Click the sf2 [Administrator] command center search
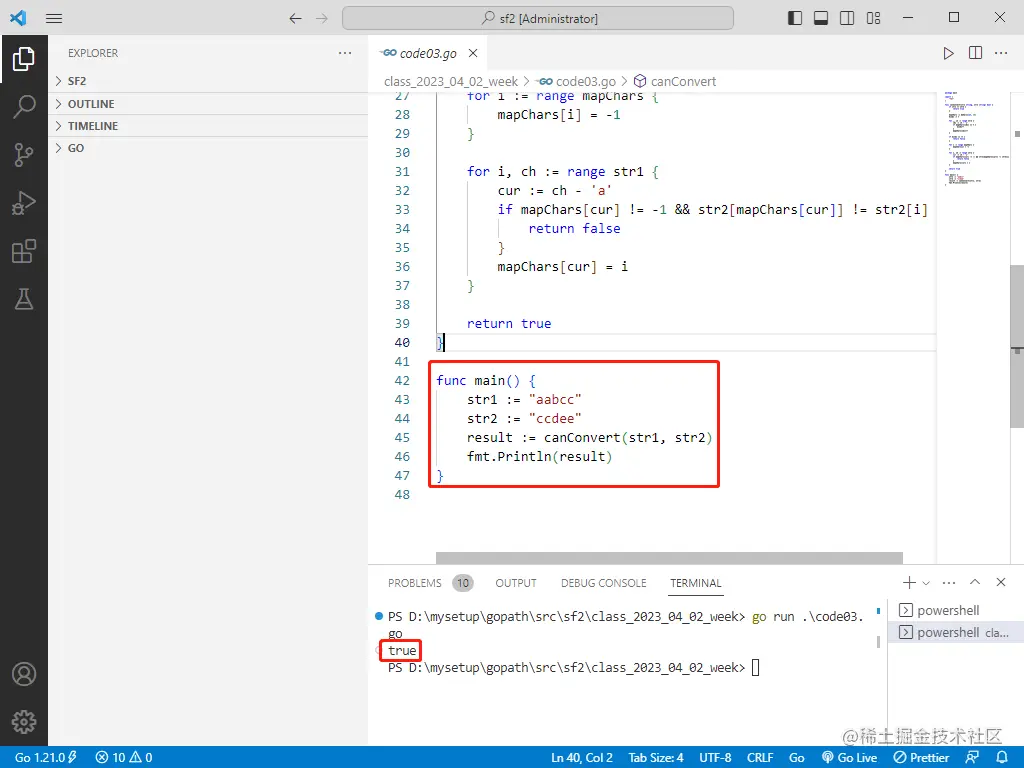 tap(537, 18)
